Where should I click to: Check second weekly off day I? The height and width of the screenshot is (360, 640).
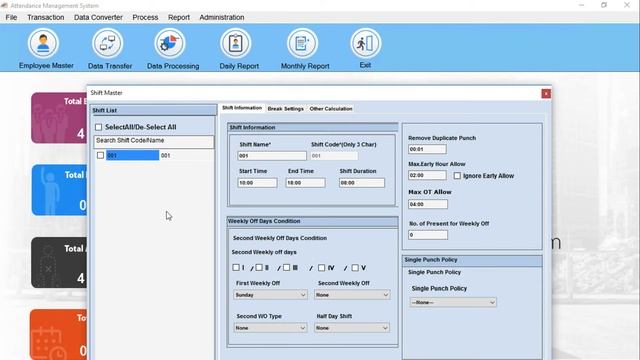[x=236, y=268]
